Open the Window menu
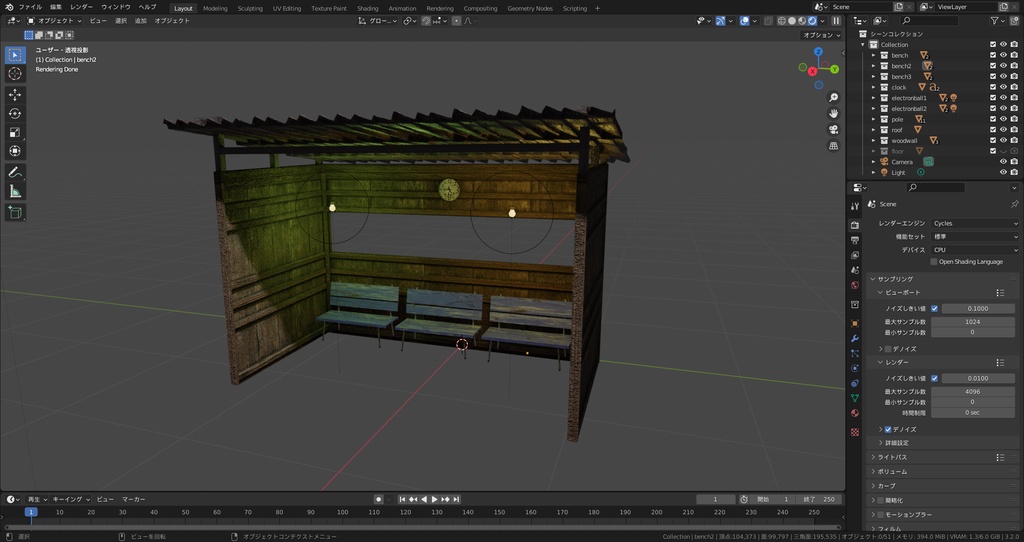The height and width of the screenshot is (542, 1024). [x=116, y=7]
